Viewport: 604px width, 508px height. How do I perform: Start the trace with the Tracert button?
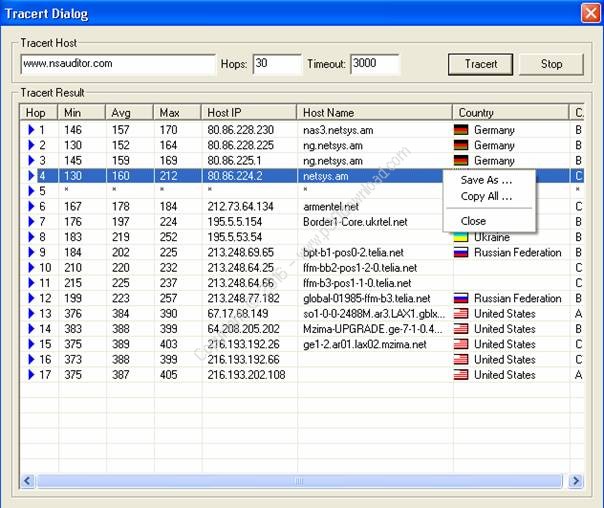click(480, 64)
